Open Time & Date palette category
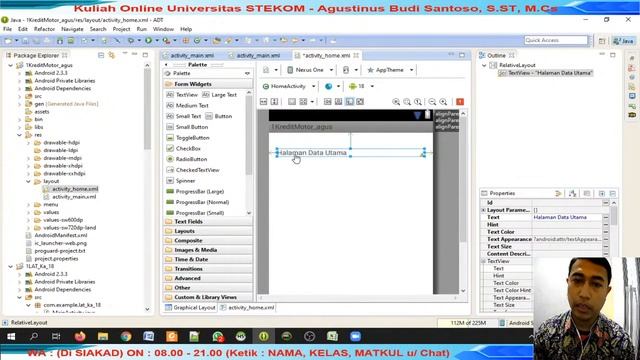Screen dimensions: 640x360 click(x=208, y=260)
